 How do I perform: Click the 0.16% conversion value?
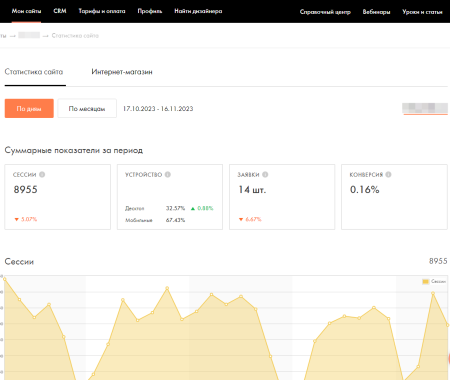[x=365, y=190]
